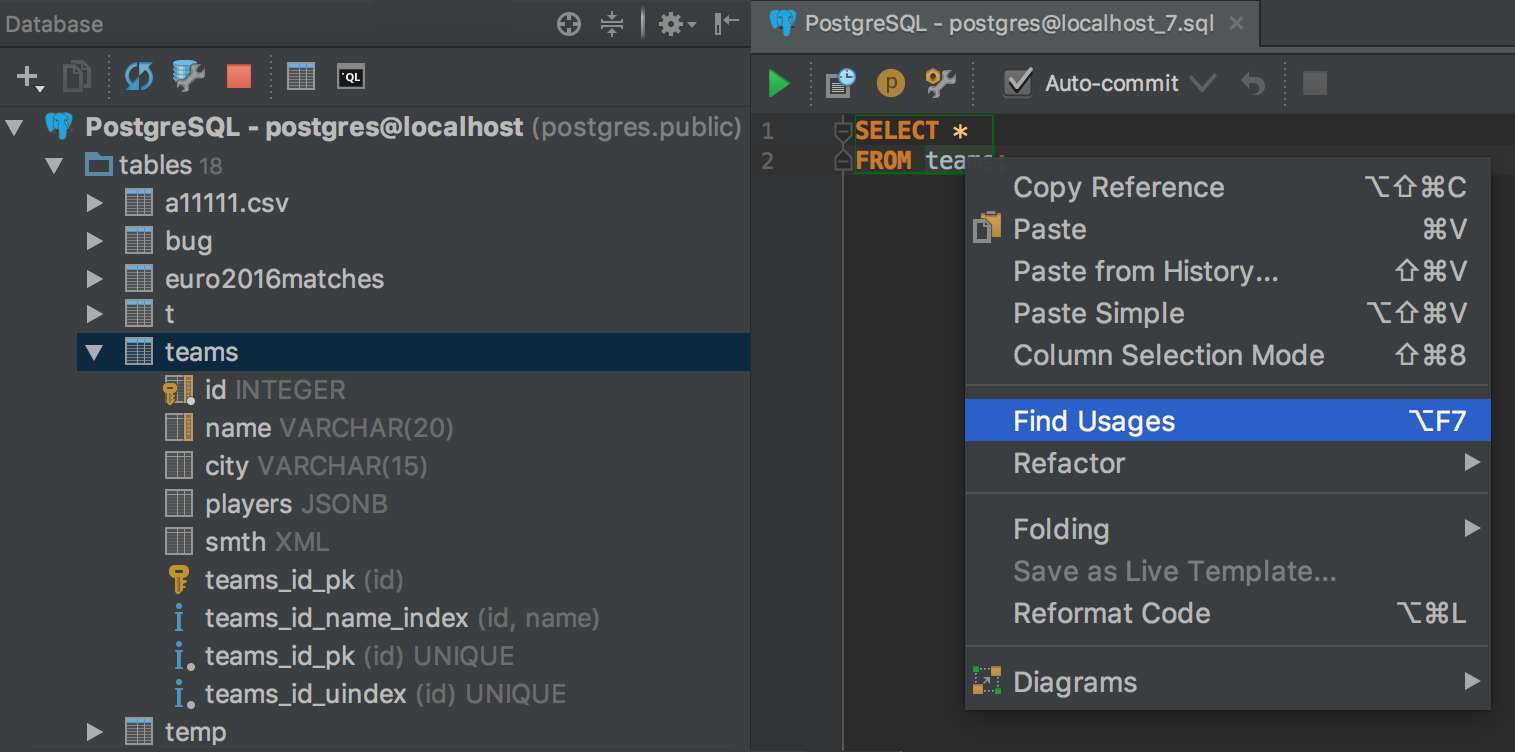
Task: Open Data Source Properties wrench icon
Action: (188, 76)
